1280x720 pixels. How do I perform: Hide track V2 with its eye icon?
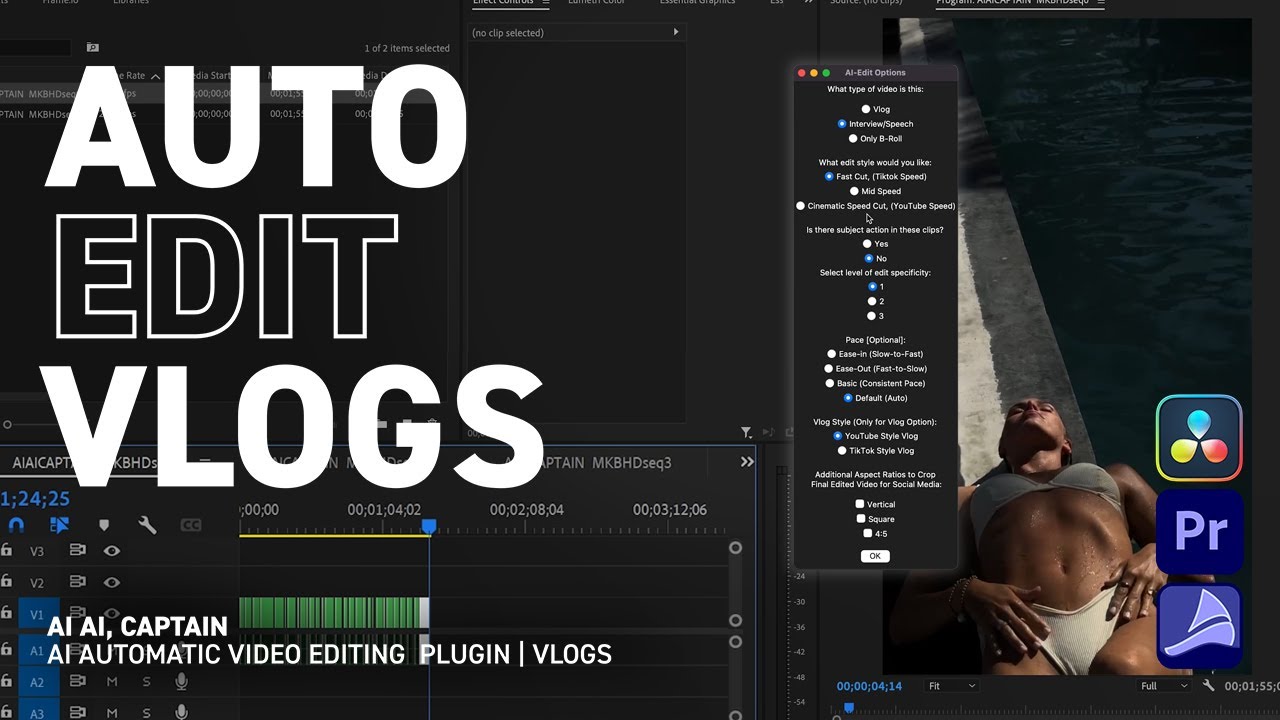point(111,582)
